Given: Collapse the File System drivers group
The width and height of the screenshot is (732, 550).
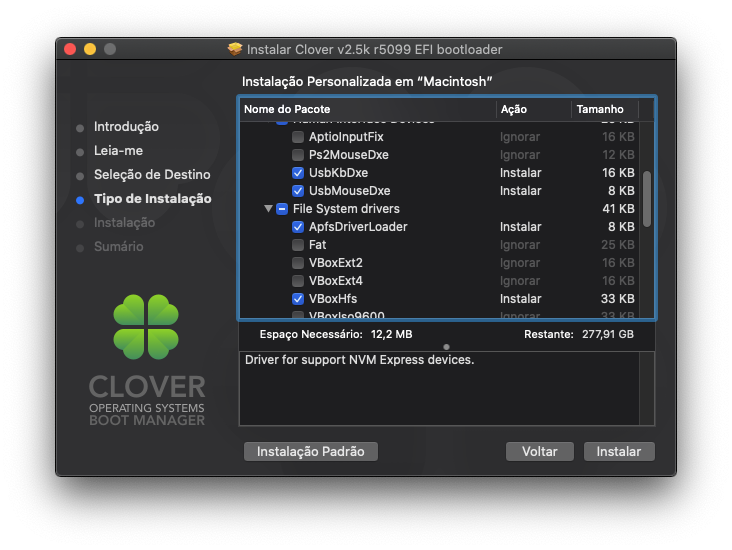Looking at the screenshot, I should 268,209.
